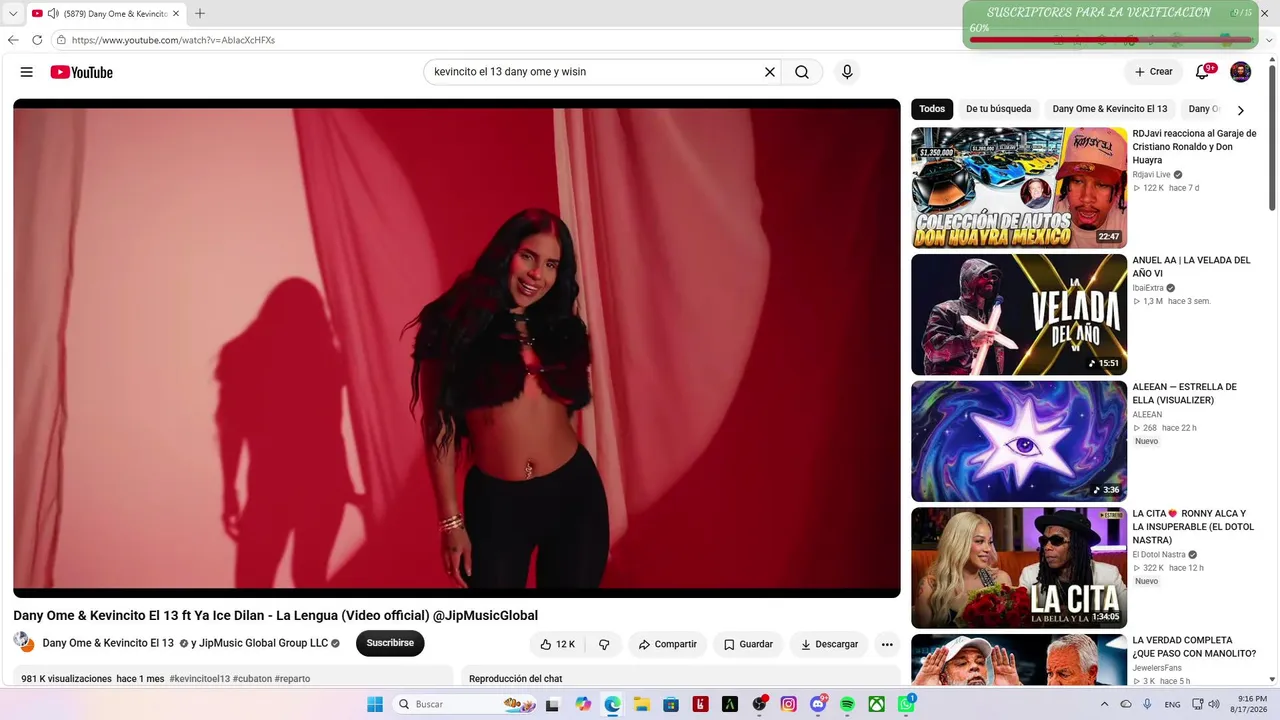This screenshot has height=720, width=1280.
Task: Visit the Rdjavi Live channel
Action: point(1151,175)
